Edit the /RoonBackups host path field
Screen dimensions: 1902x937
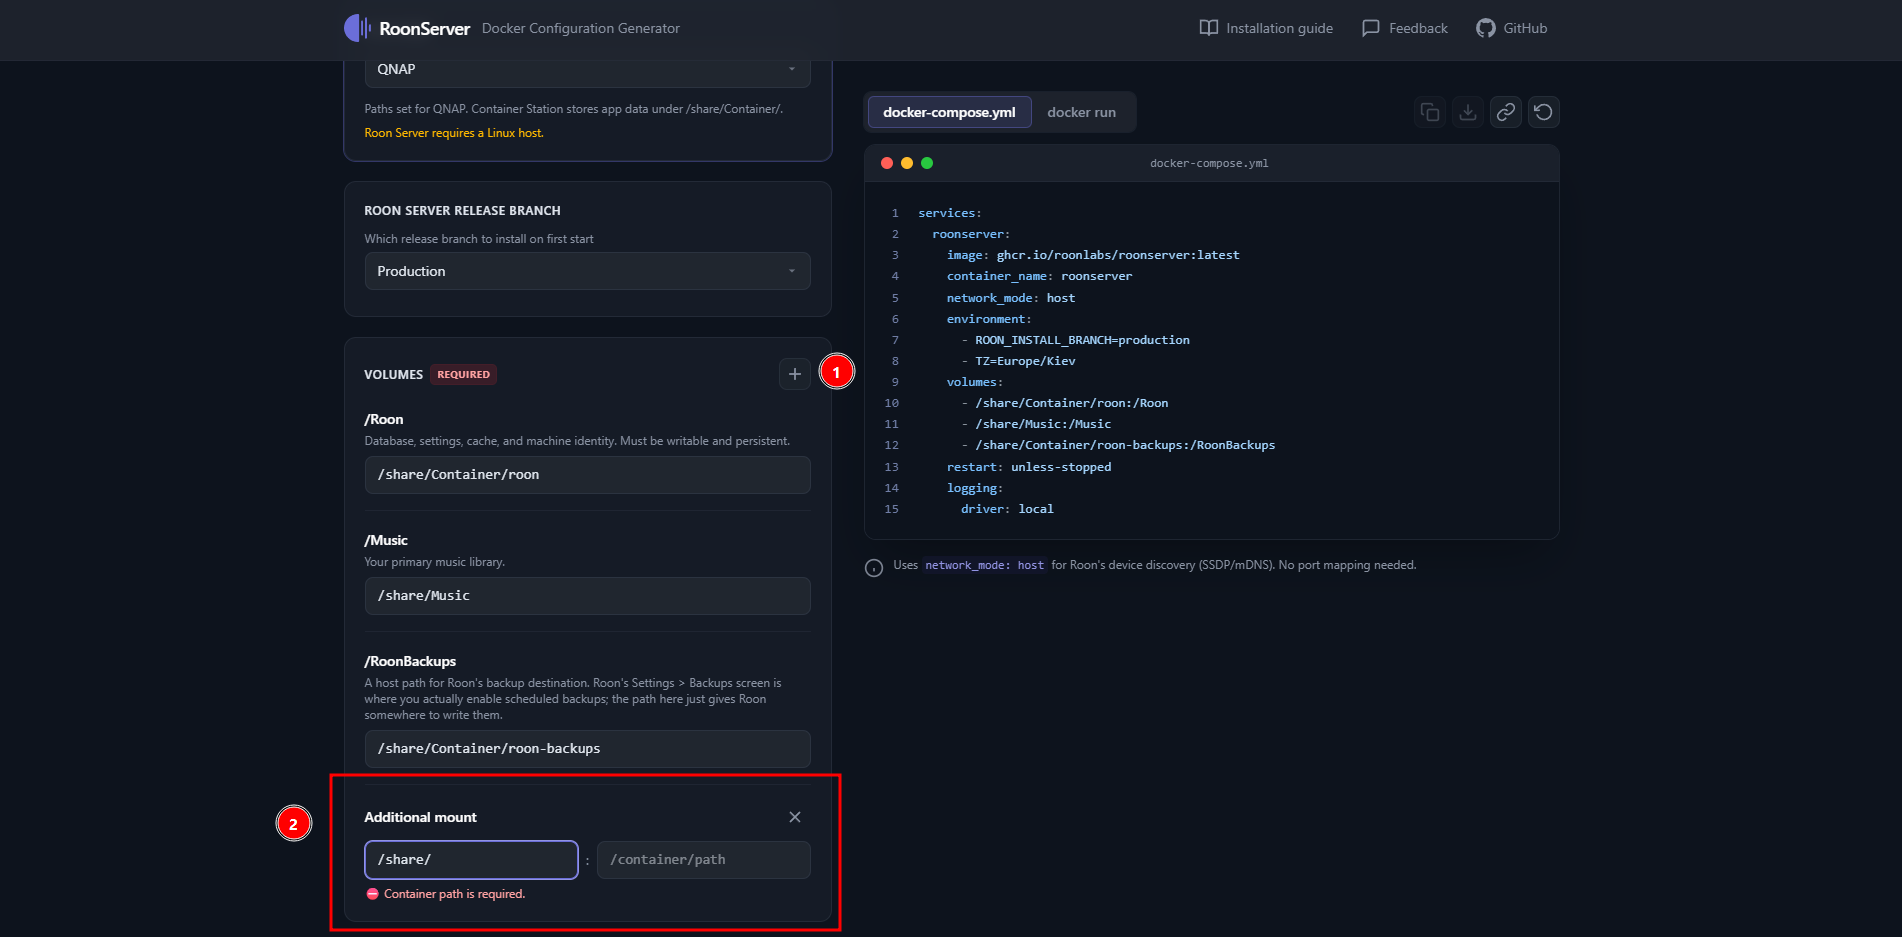(588, 749)
